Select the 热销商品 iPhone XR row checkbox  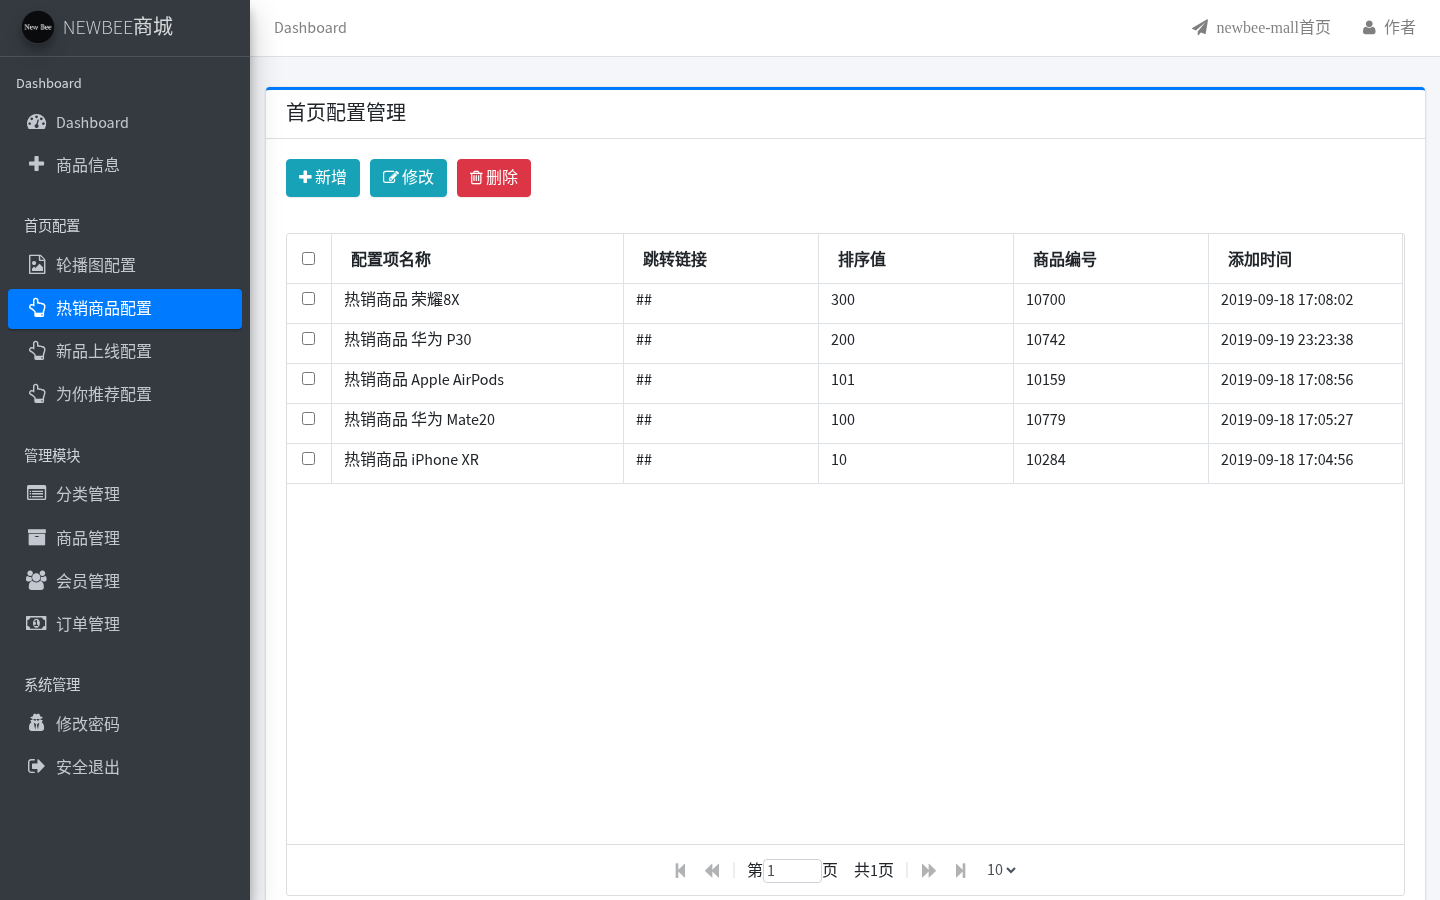[308, 459]
